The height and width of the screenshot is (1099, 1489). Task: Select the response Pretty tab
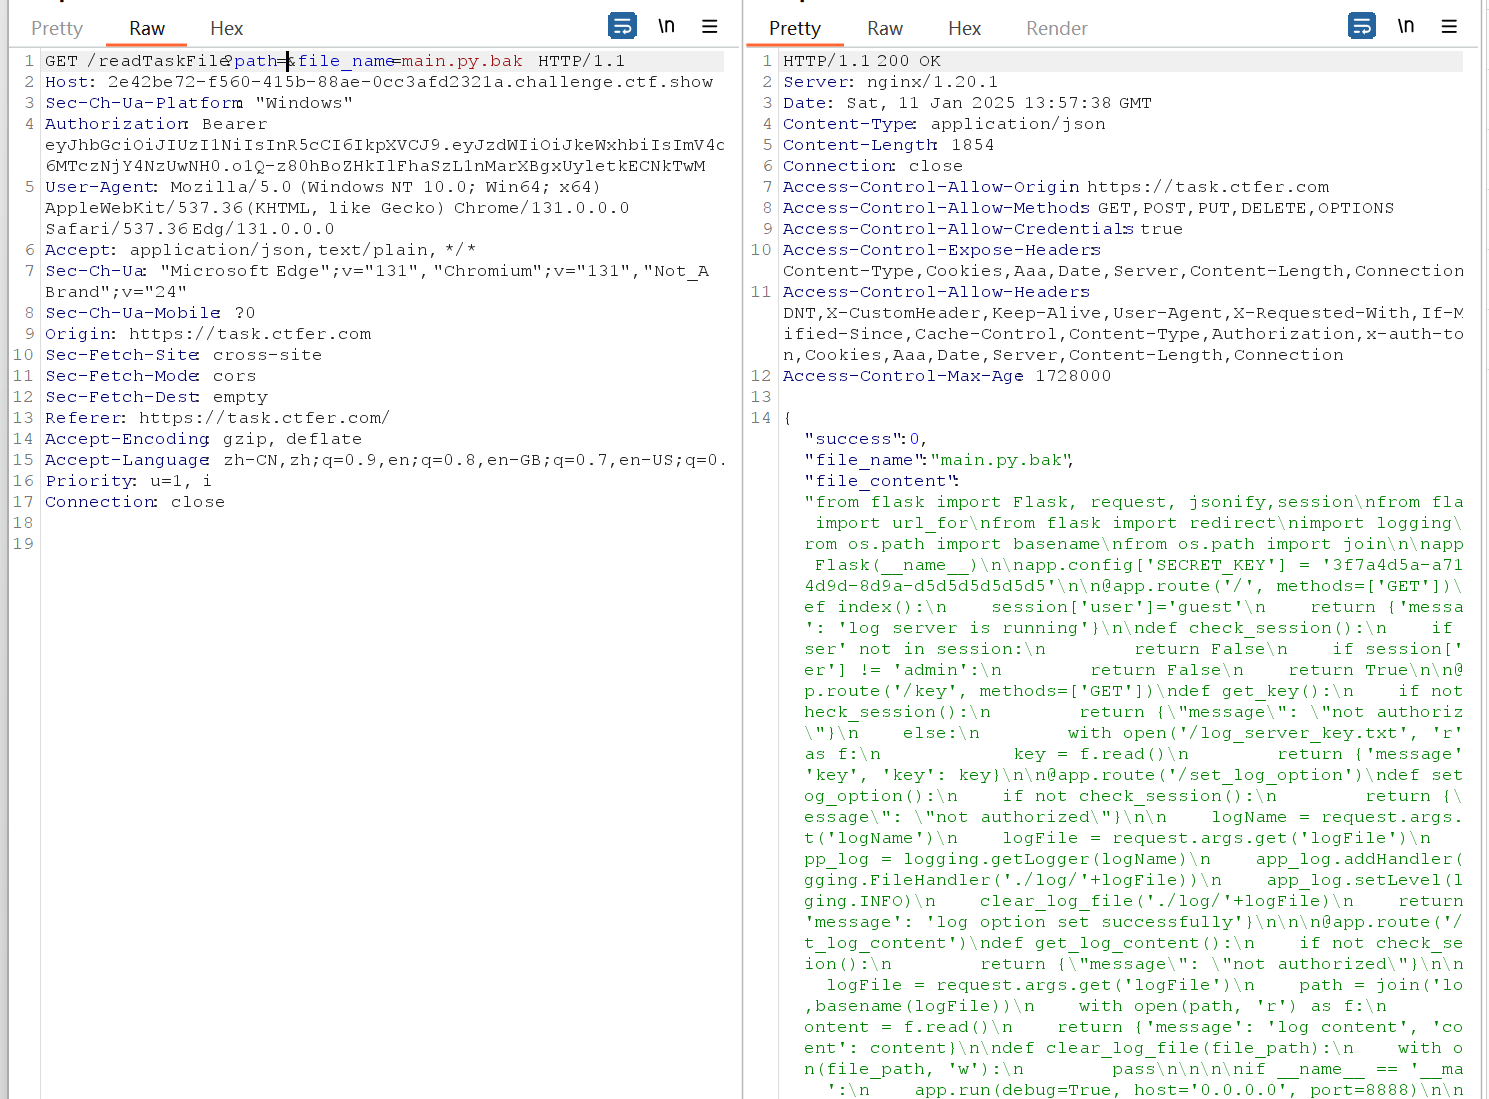795,28
